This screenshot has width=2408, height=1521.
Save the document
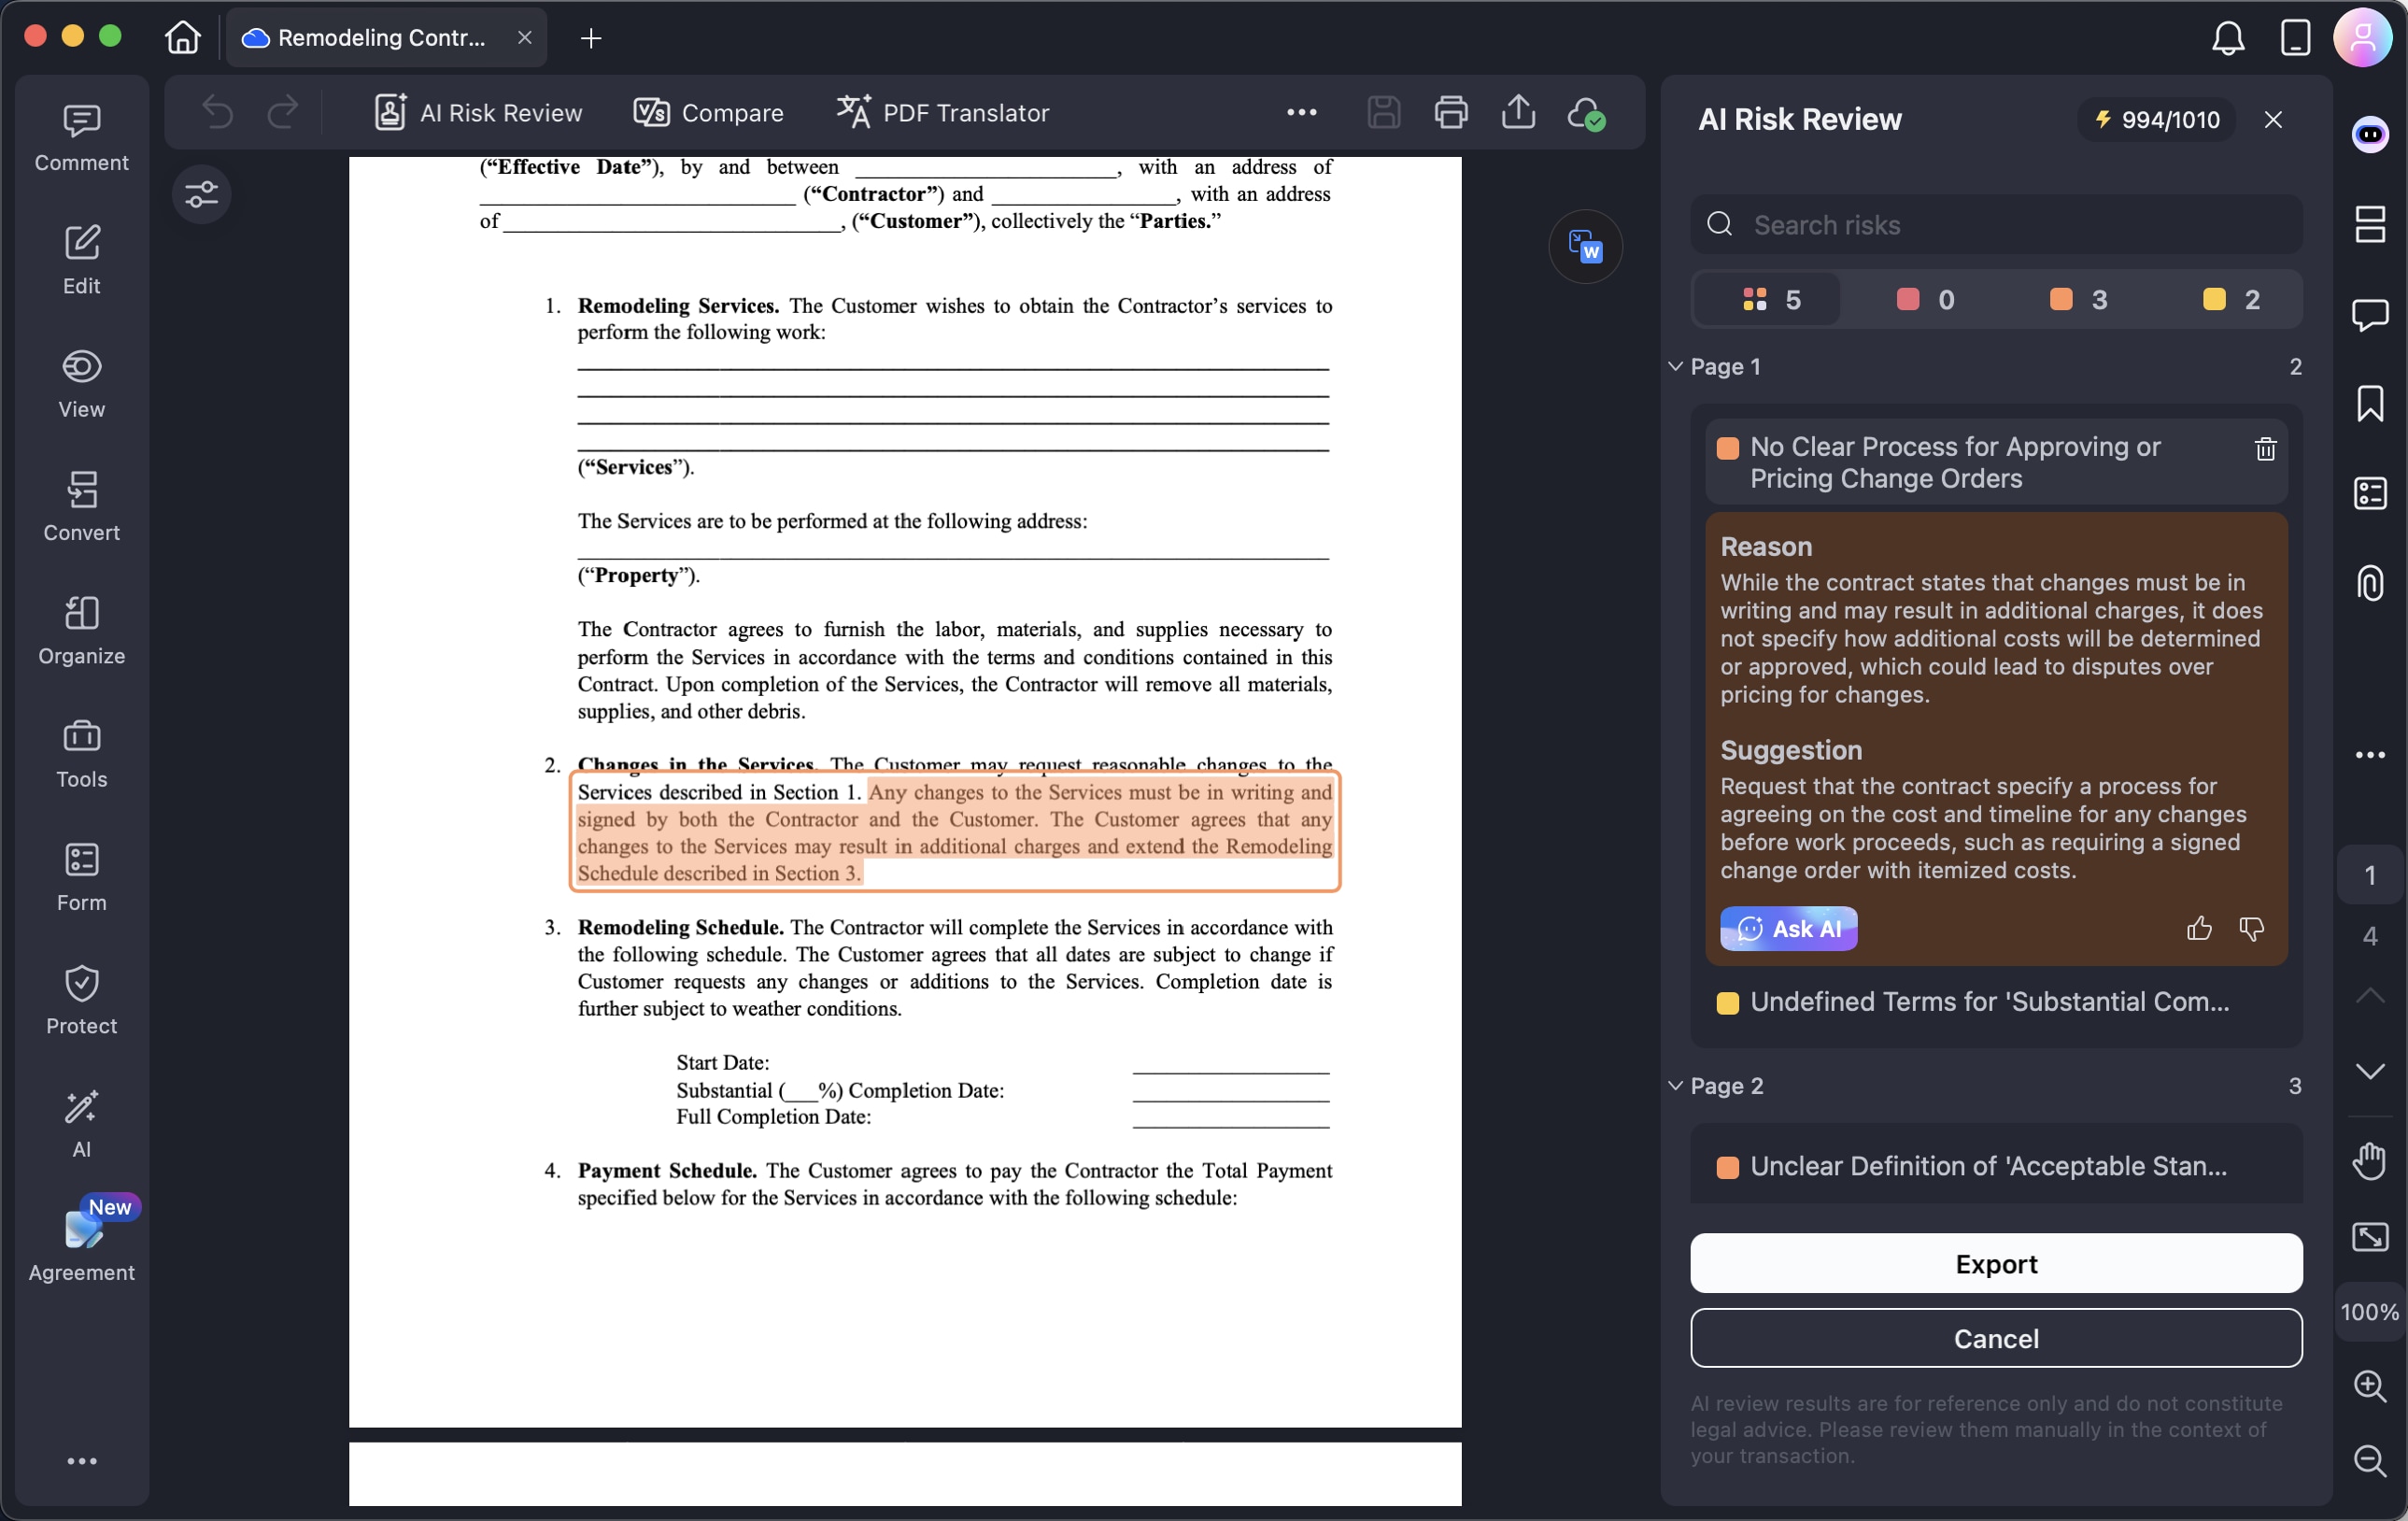coord(1383,112)
